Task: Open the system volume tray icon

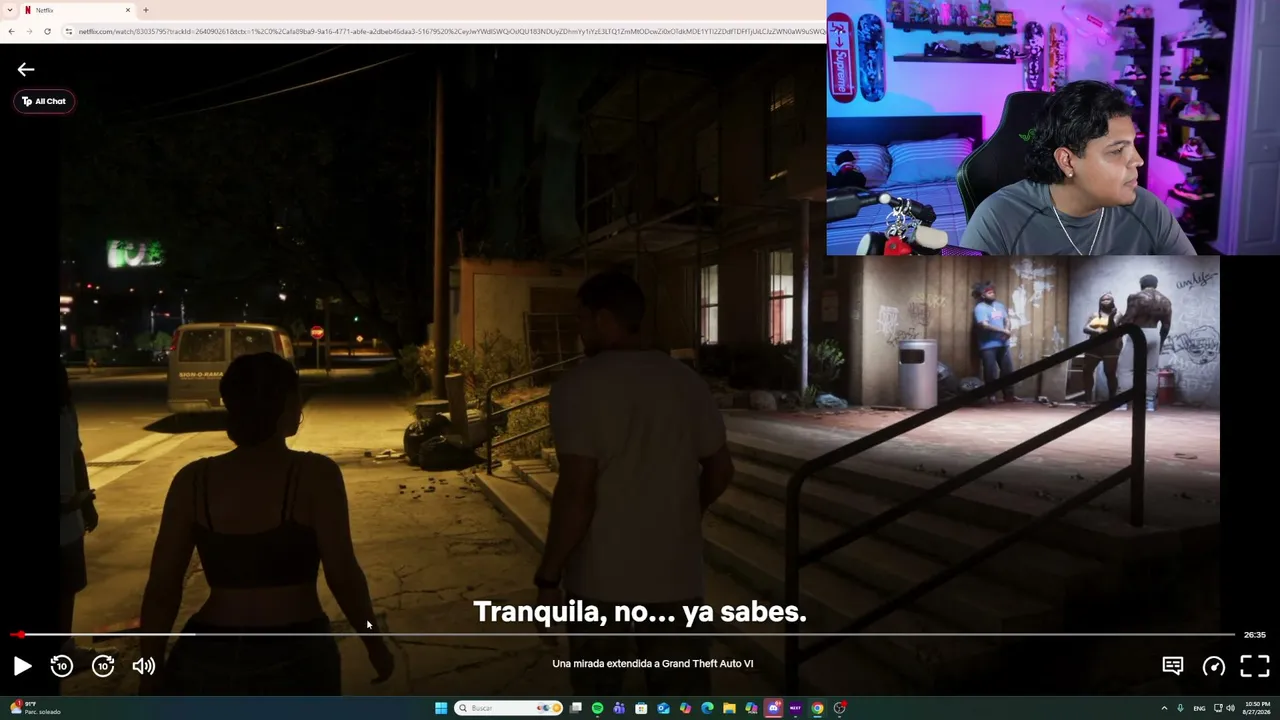Action: pyautogui.click(x=1230, y=708)
